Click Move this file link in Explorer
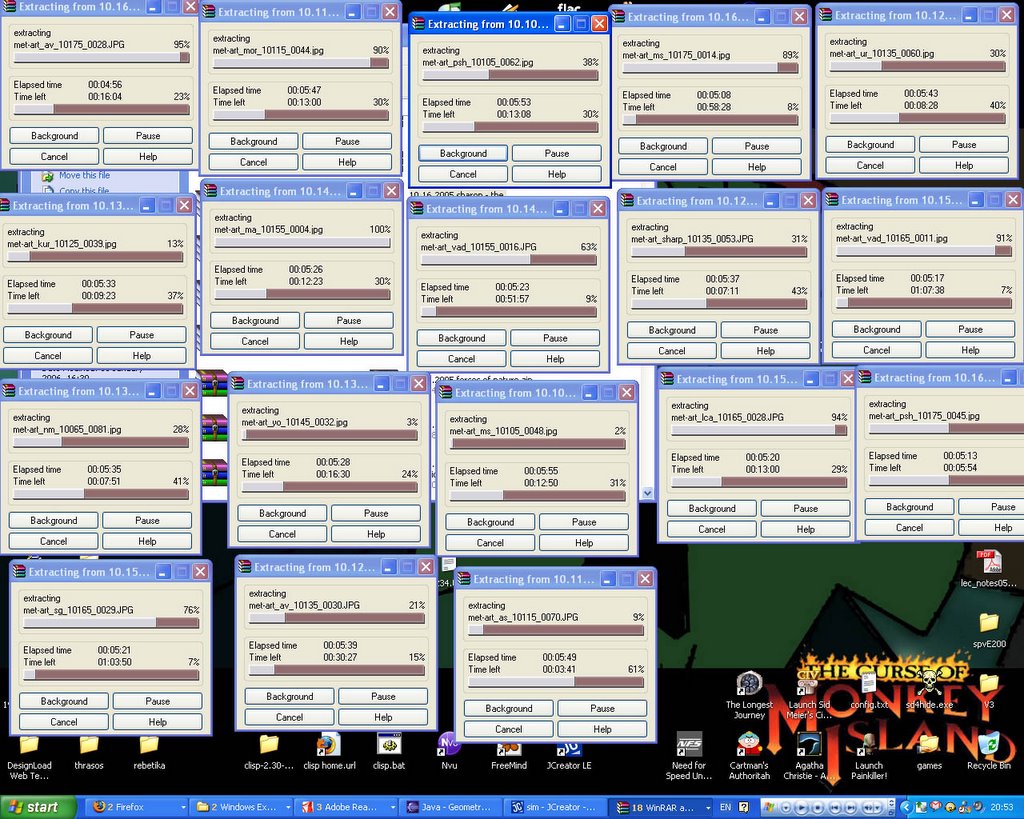Viewport: 1024px width, 819px height. coord(84,175)
